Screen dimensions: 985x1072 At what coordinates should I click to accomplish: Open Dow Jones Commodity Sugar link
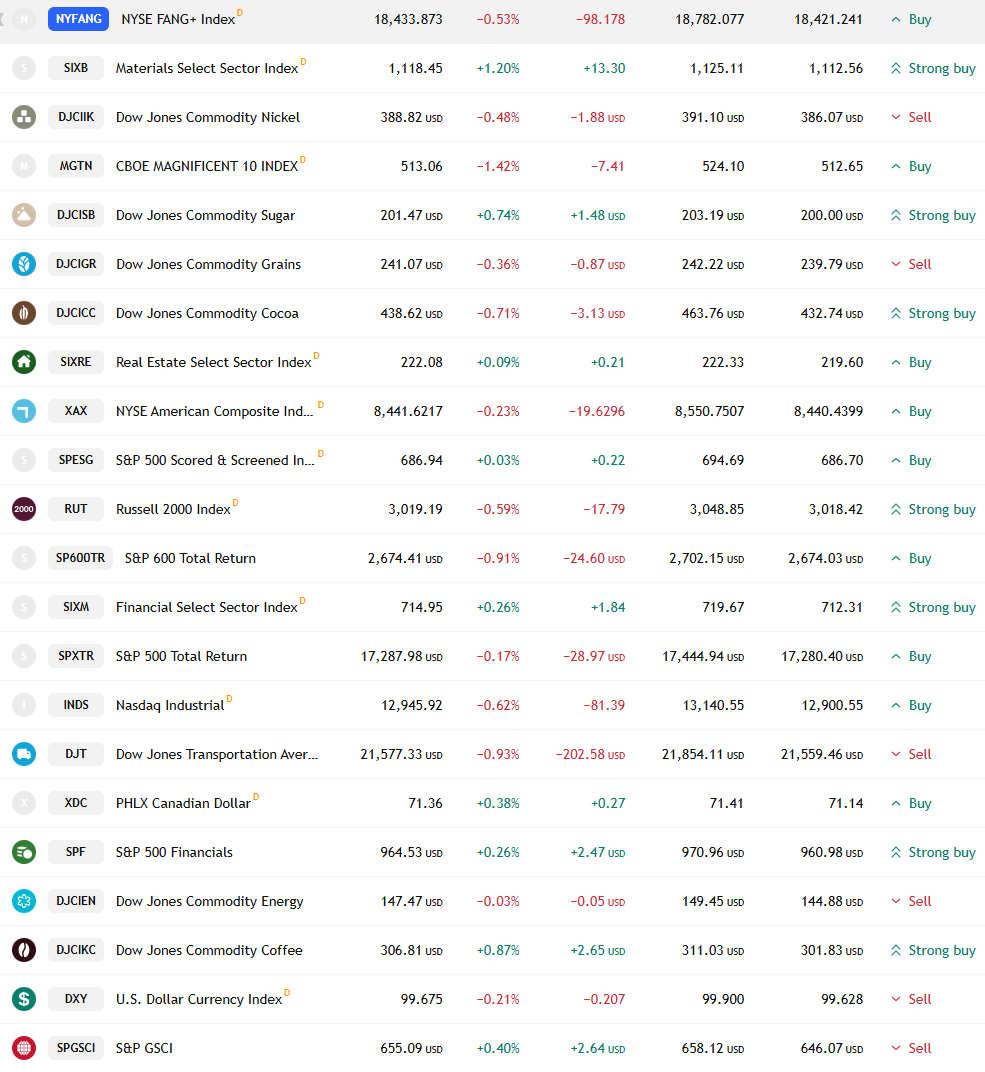[206, 215]
